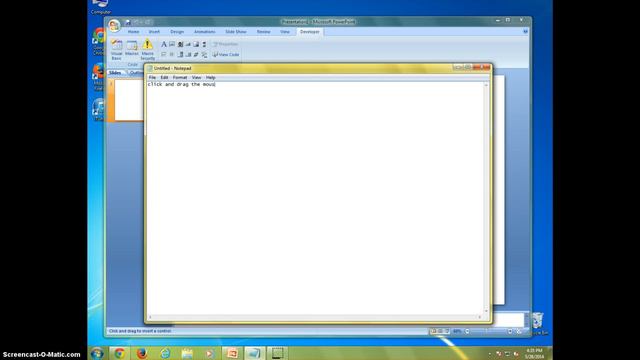Select the Check Box control
640x360 pixels.
coord(164,54)
